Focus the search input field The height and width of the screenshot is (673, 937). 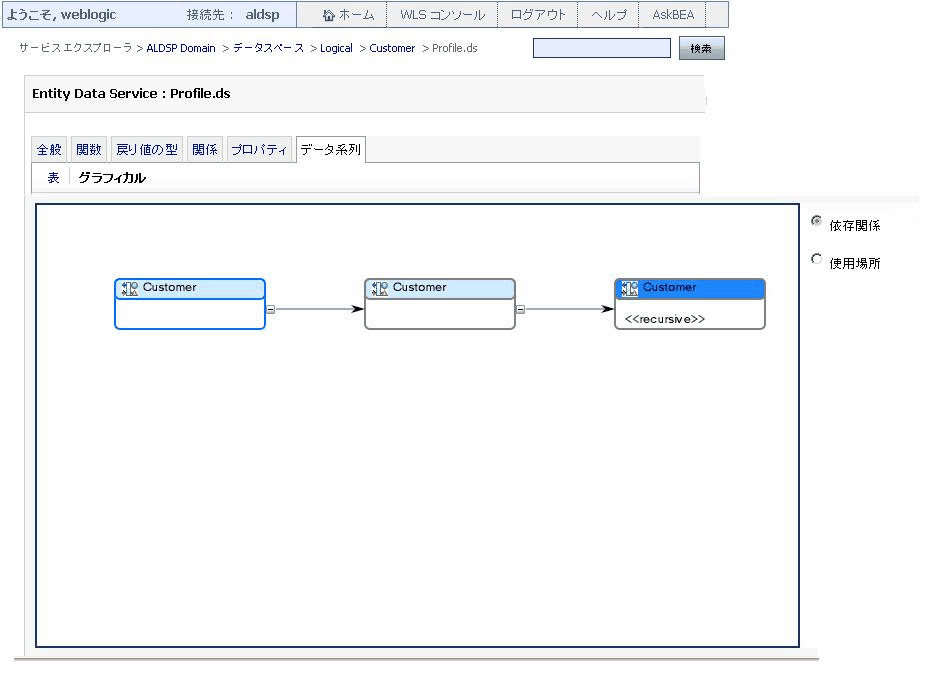[x=602, y=48]
